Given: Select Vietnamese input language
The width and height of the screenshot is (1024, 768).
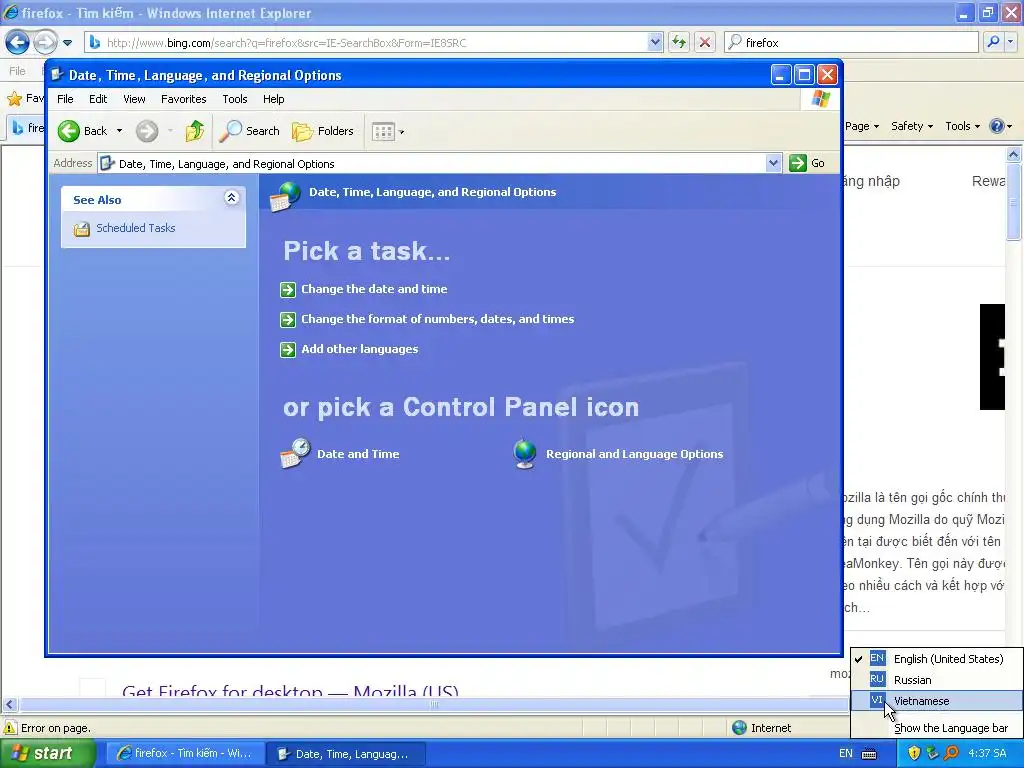Looking at the screenshot, I should point(937,701).
